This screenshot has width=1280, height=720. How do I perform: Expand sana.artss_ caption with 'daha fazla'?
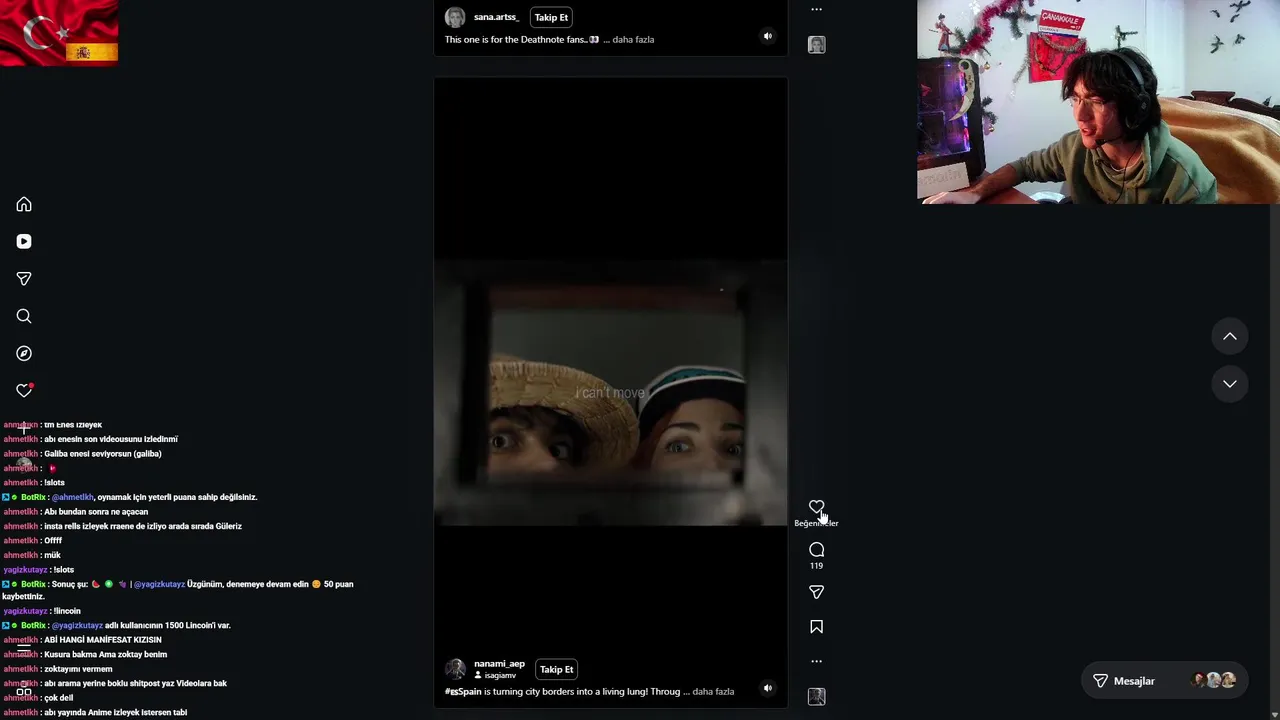633,40
